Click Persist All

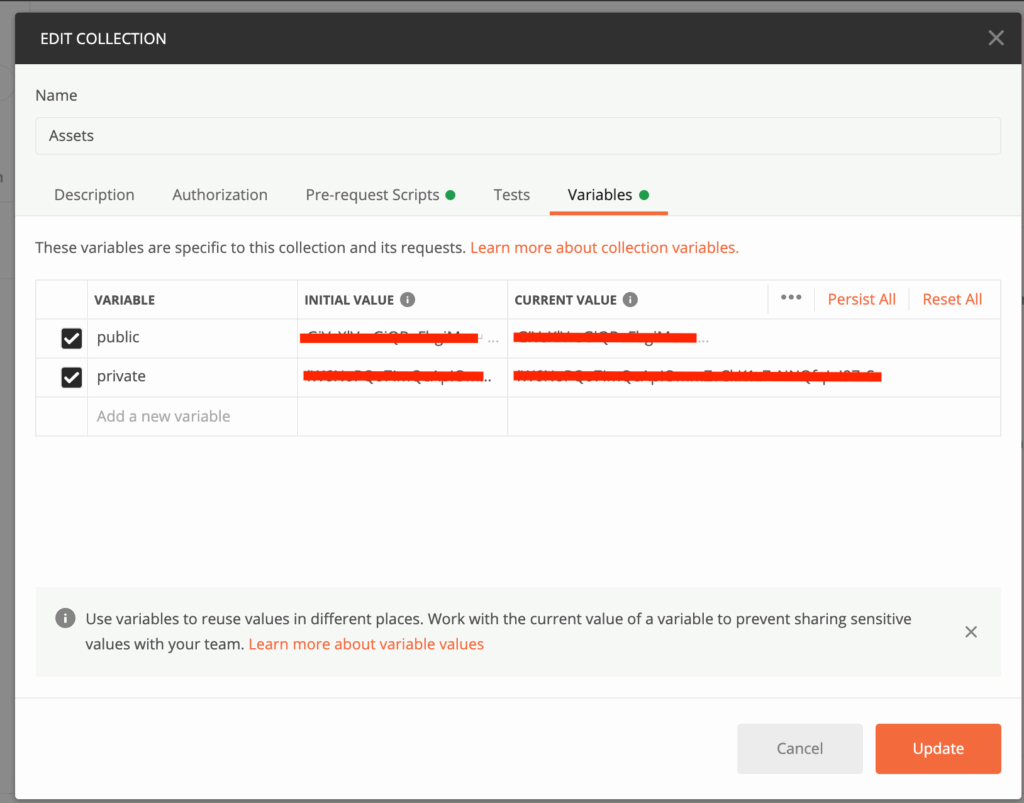[861, 299]
